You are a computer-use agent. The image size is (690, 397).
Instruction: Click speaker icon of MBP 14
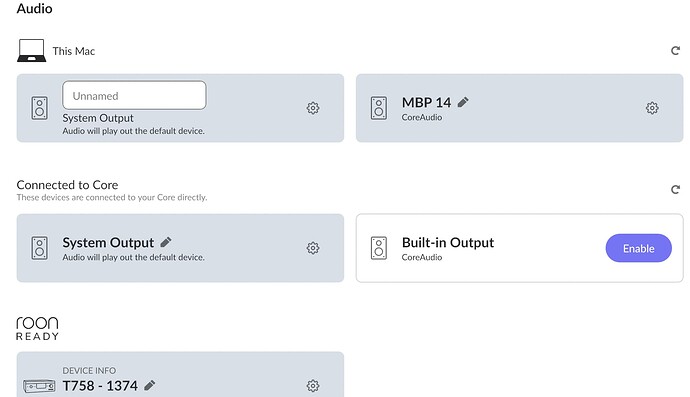tap(379, 108)
